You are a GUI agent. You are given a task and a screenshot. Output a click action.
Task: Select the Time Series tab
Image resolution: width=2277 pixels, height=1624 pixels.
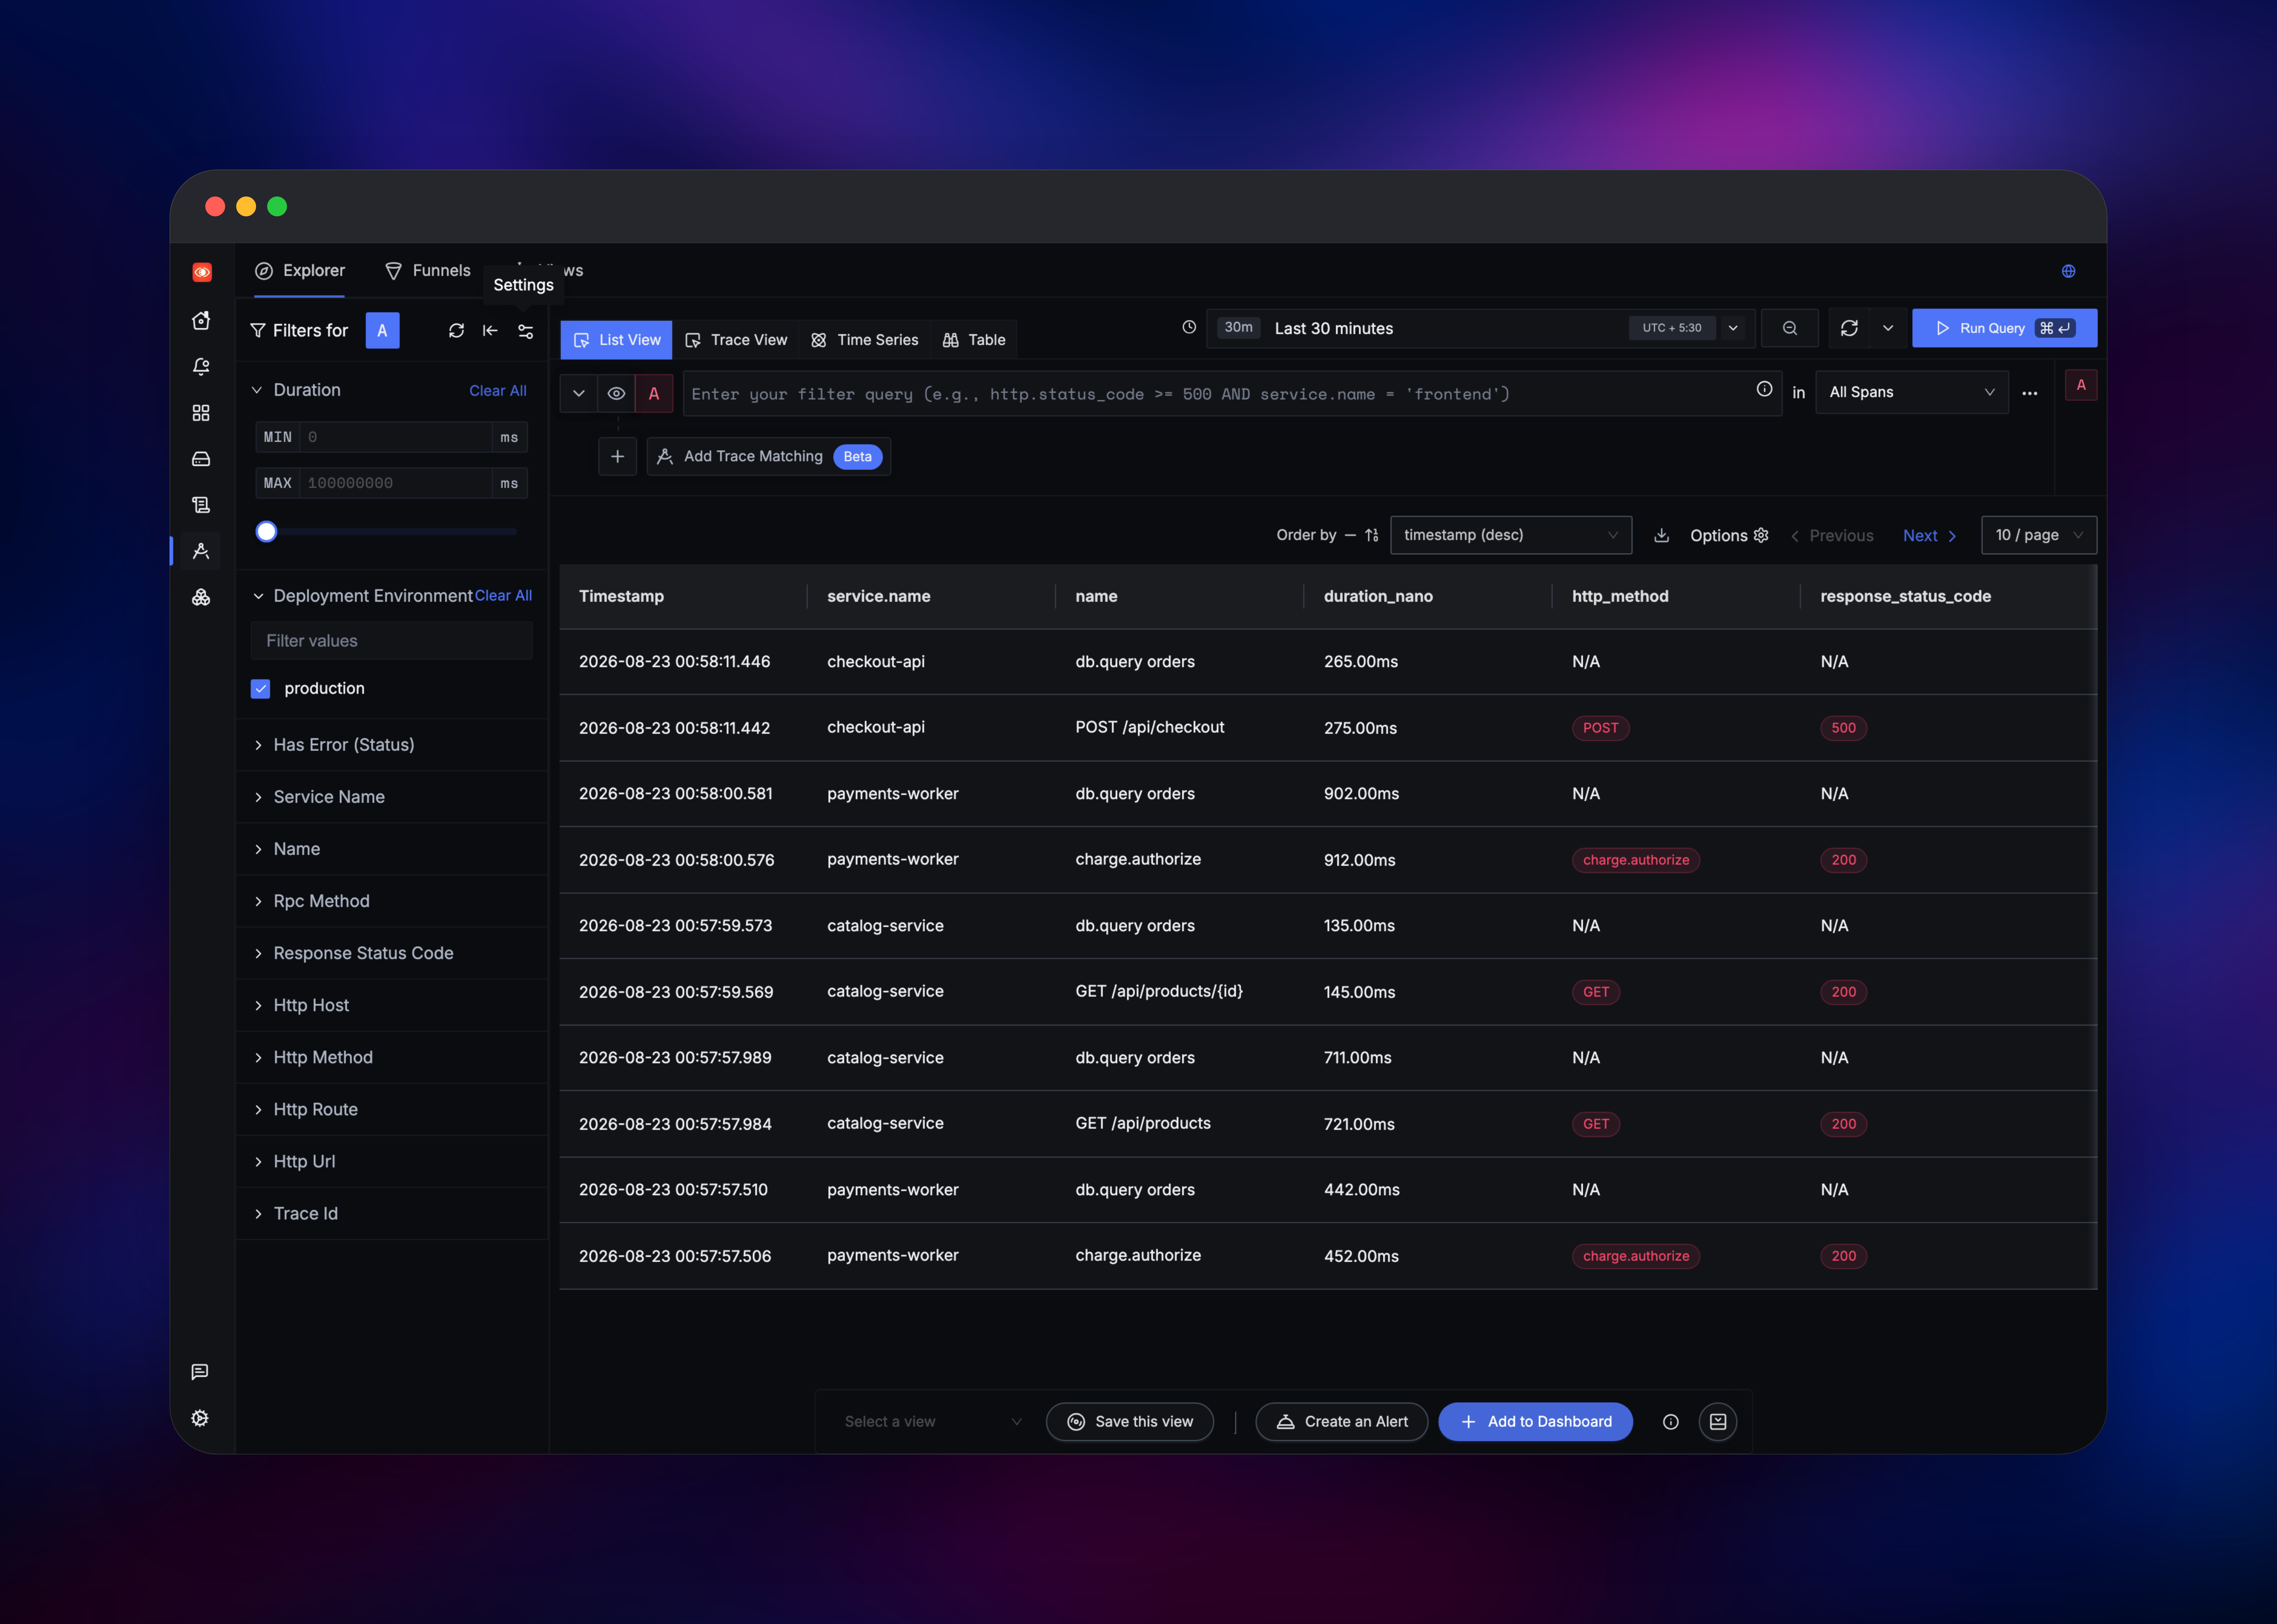point(865,340)
